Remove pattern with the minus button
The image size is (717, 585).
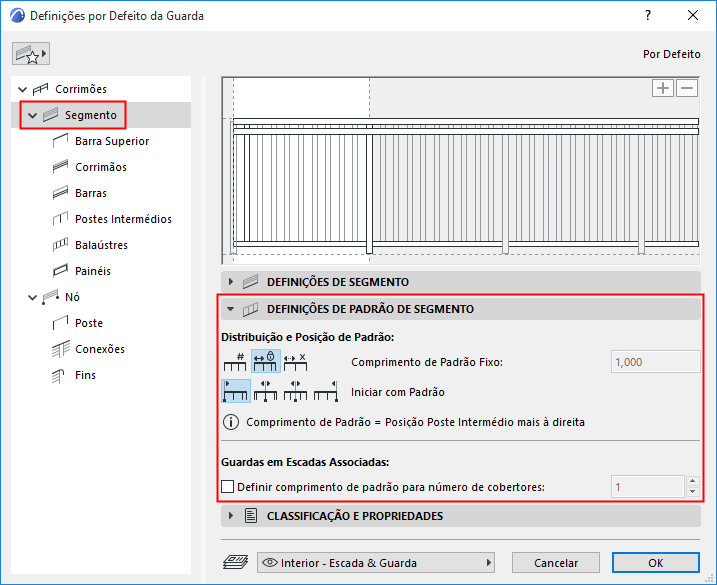click(x=687, y=88)
